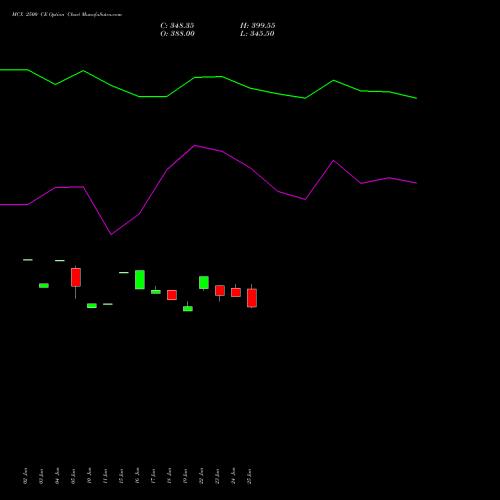Image resolution: width=500 pixels, height=500 pixels.
Task: Click the close price value C: 348.35
Action: [x=177, y=26]
